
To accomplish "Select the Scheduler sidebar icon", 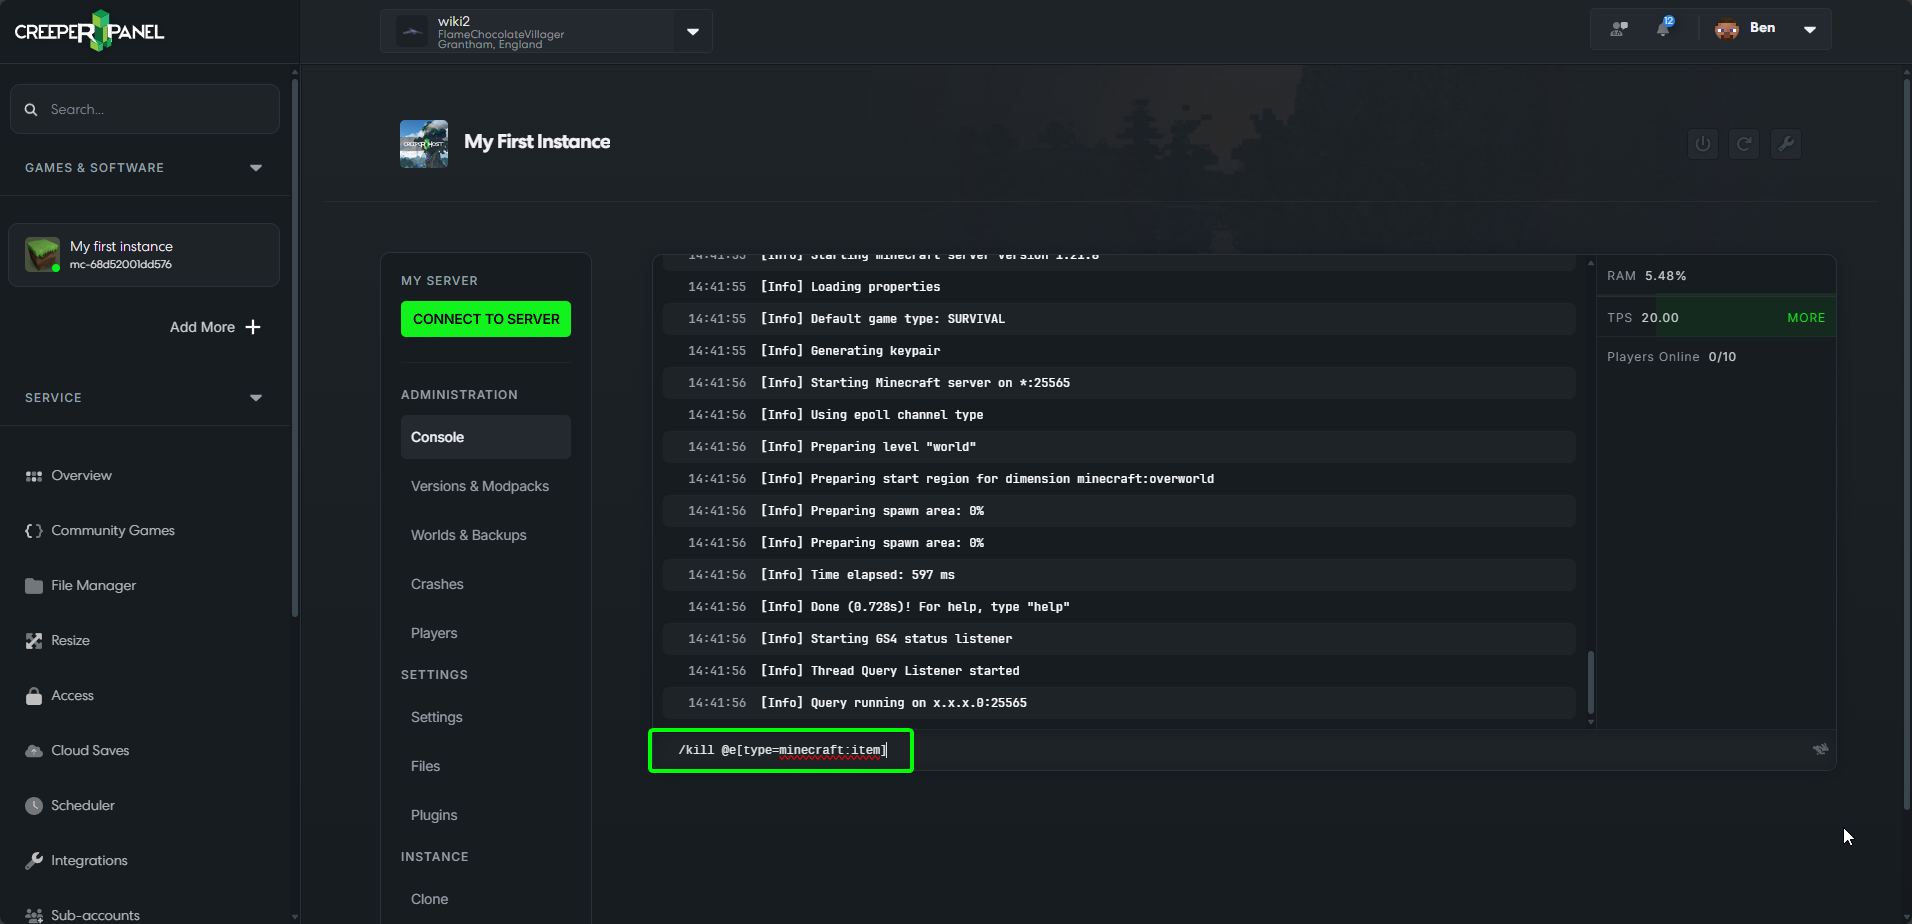I will pyautogui.click(x=32, y=805).
